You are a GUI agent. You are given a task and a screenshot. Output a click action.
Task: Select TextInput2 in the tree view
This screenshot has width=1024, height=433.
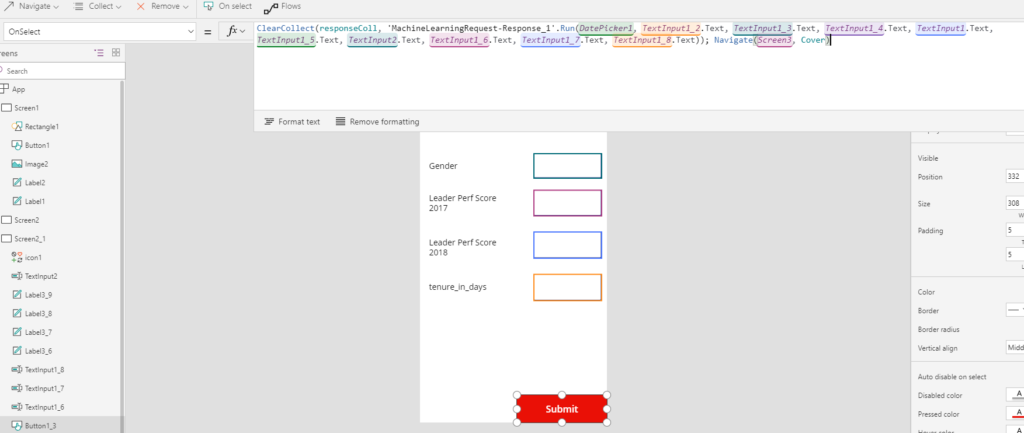41,276
